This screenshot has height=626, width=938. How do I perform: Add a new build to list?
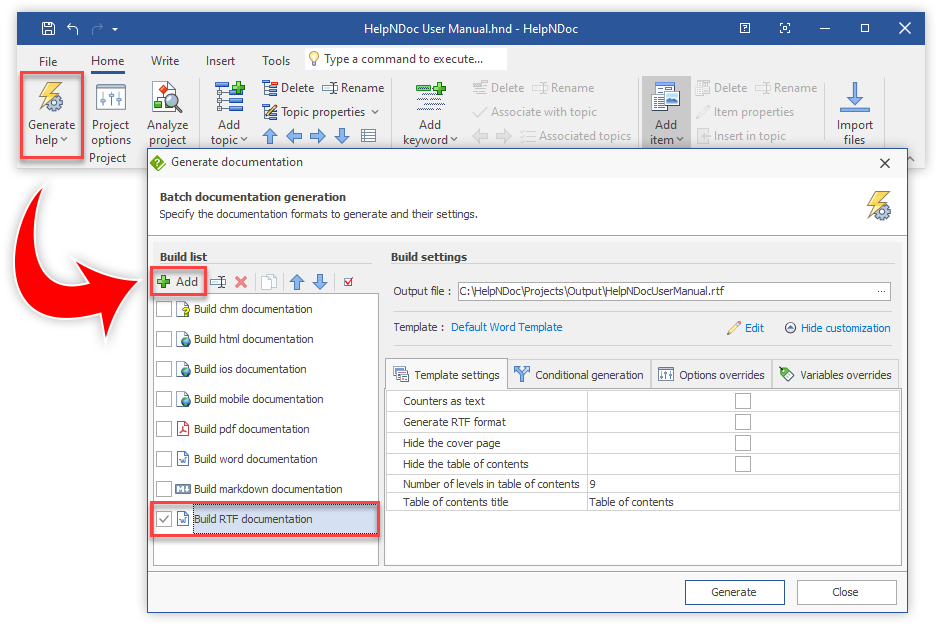tap(178, 282)
